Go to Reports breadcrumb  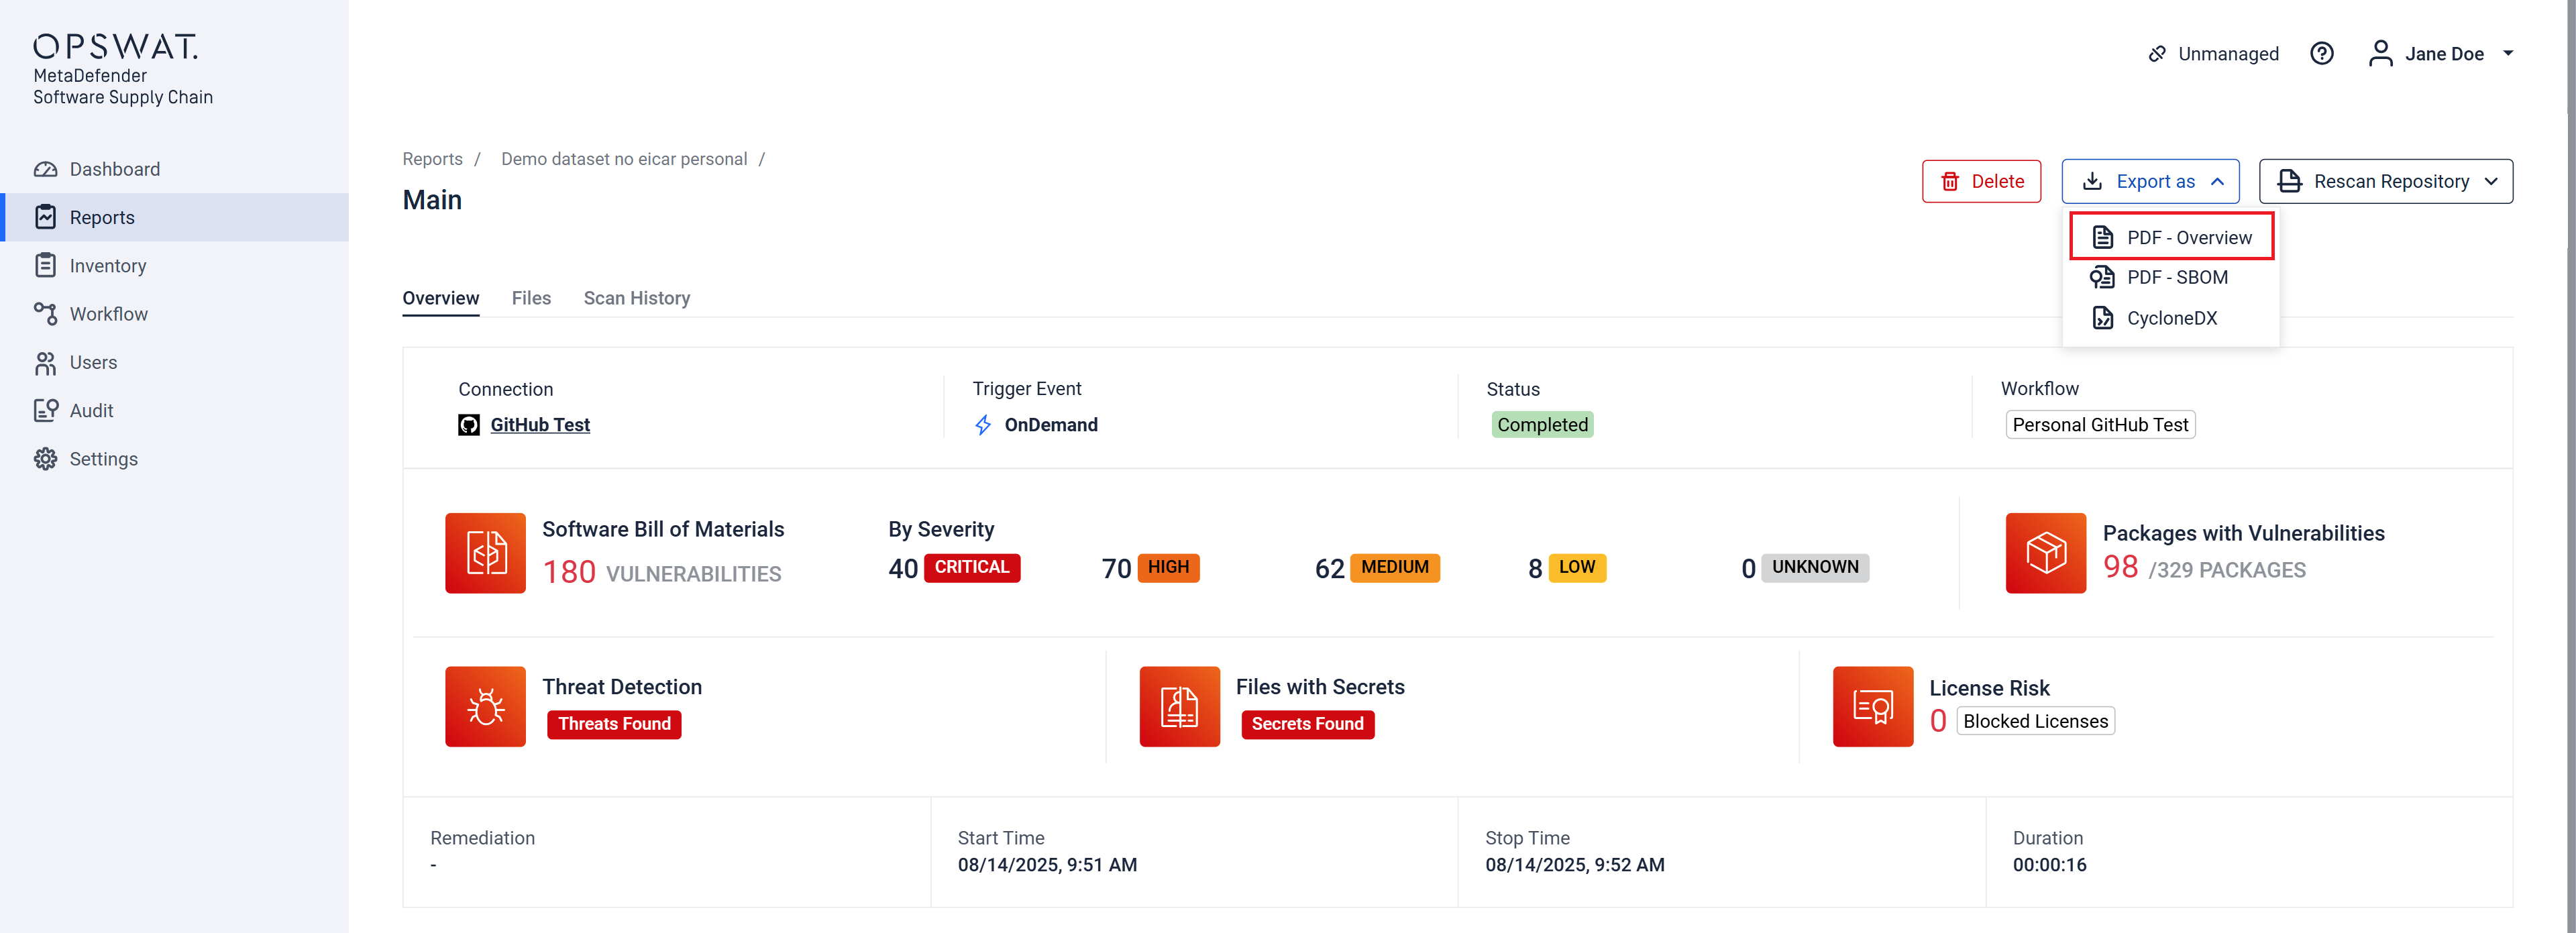(432, 159)
